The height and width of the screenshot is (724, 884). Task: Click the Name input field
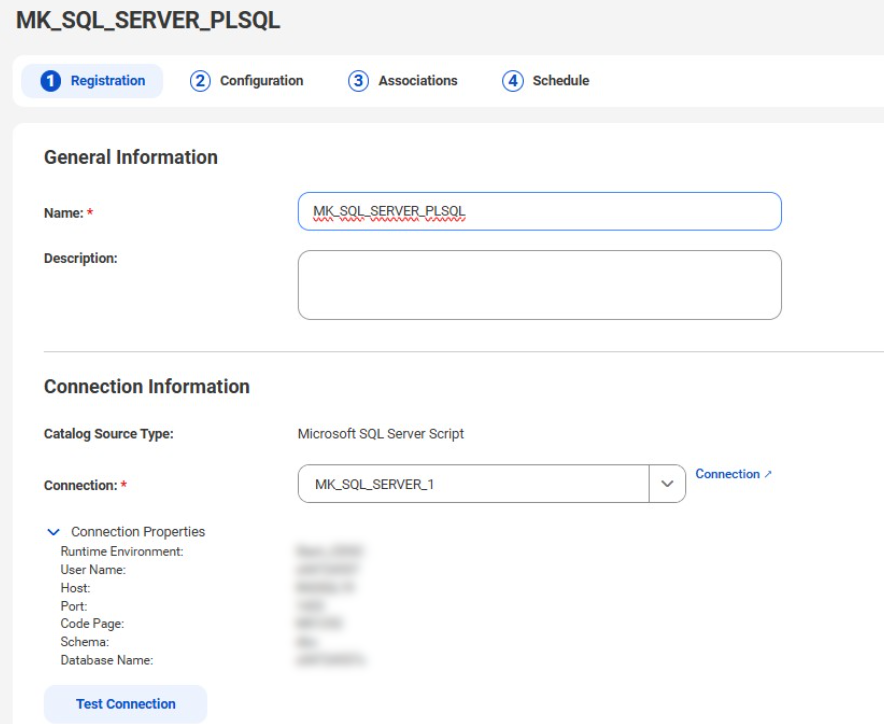tap(540, 211)
